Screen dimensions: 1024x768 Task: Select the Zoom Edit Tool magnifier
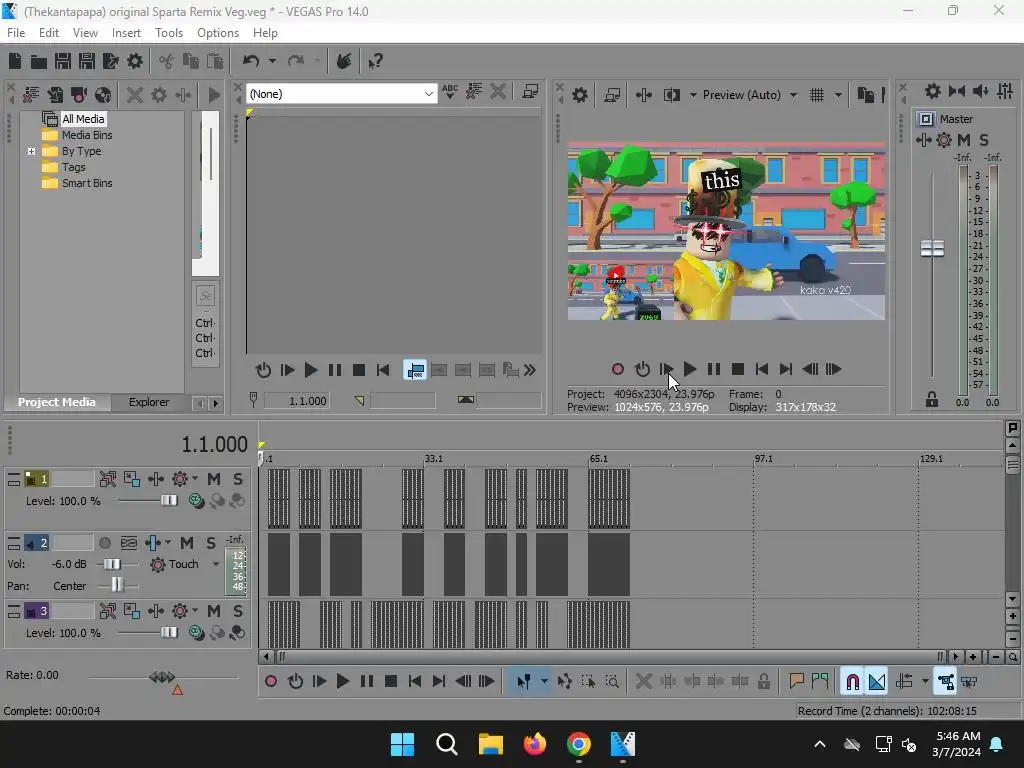pyautogui.click(x=613, y=682)
